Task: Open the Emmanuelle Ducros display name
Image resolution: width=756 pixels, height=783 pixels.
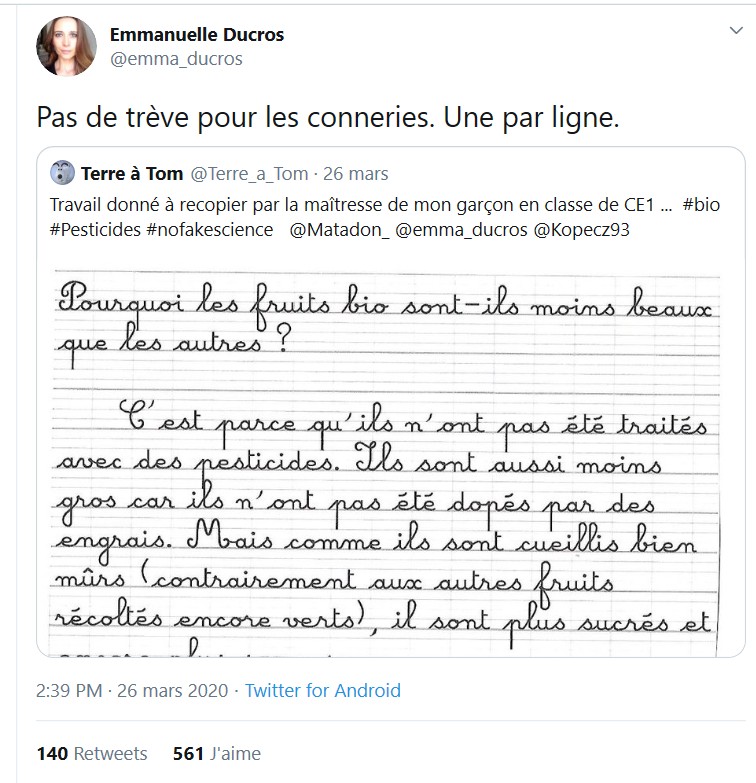Action: (x=197, y=34)
